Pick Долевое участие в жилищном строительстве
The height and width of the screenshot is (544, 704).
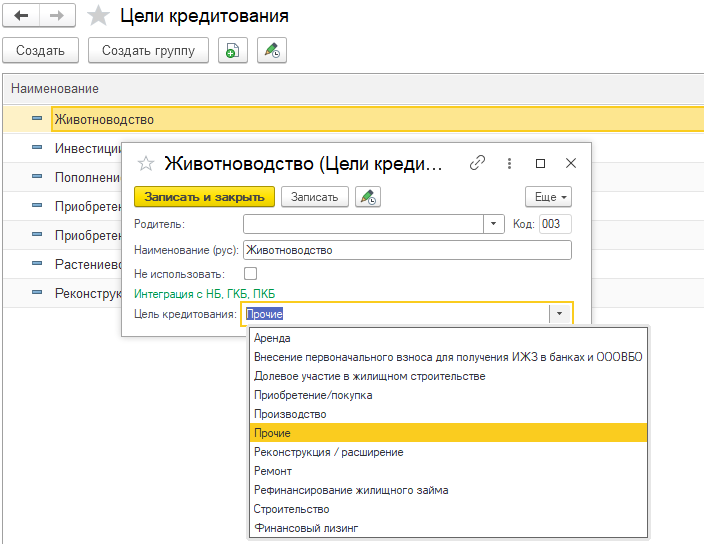coord(449,376)
